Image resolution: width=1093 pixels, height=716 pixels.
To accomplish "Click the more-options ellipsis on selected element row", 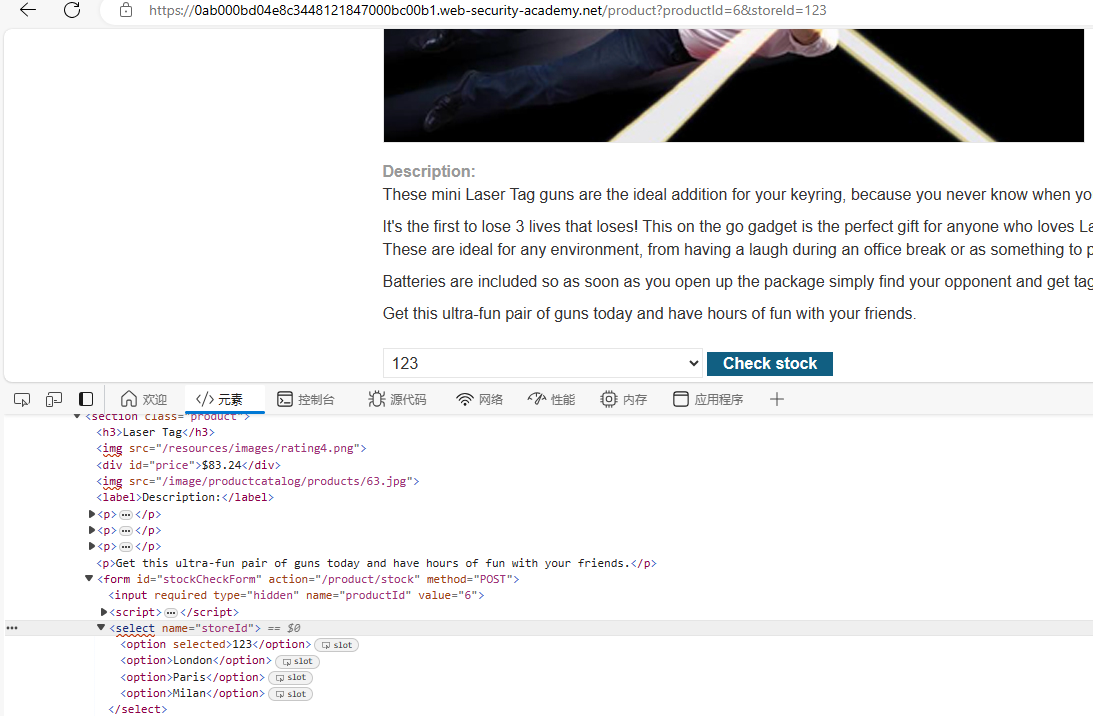I will pyautogui.click(x=11, y=627).
